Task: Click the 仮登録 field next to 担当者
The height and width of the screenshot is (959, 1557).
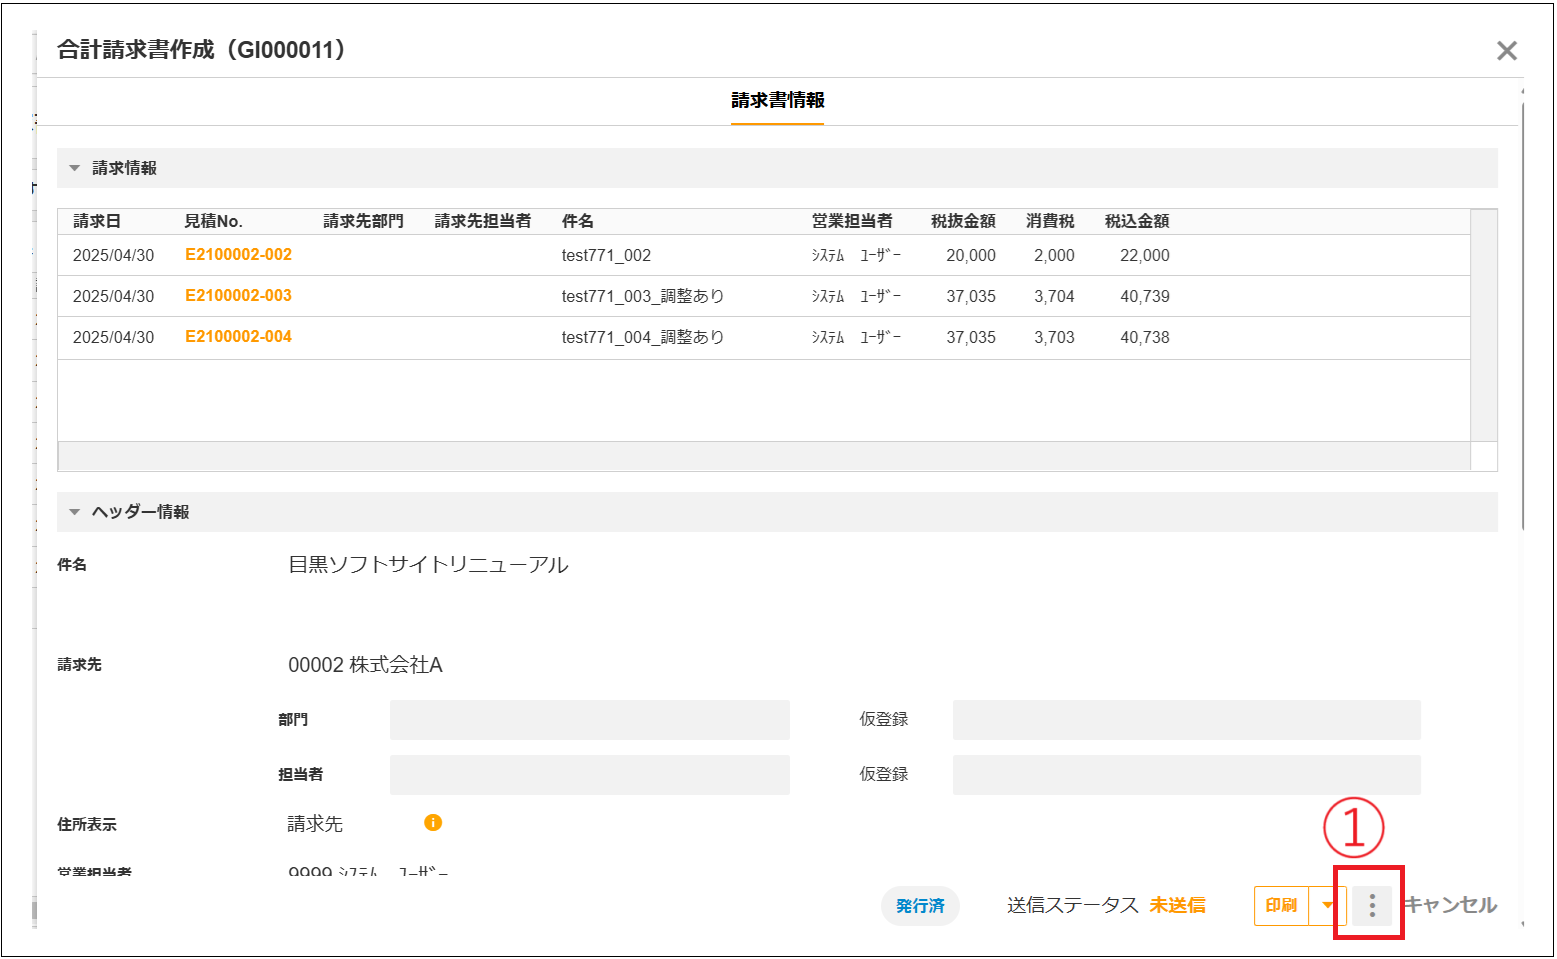Action: click(x=1186, y=775)
